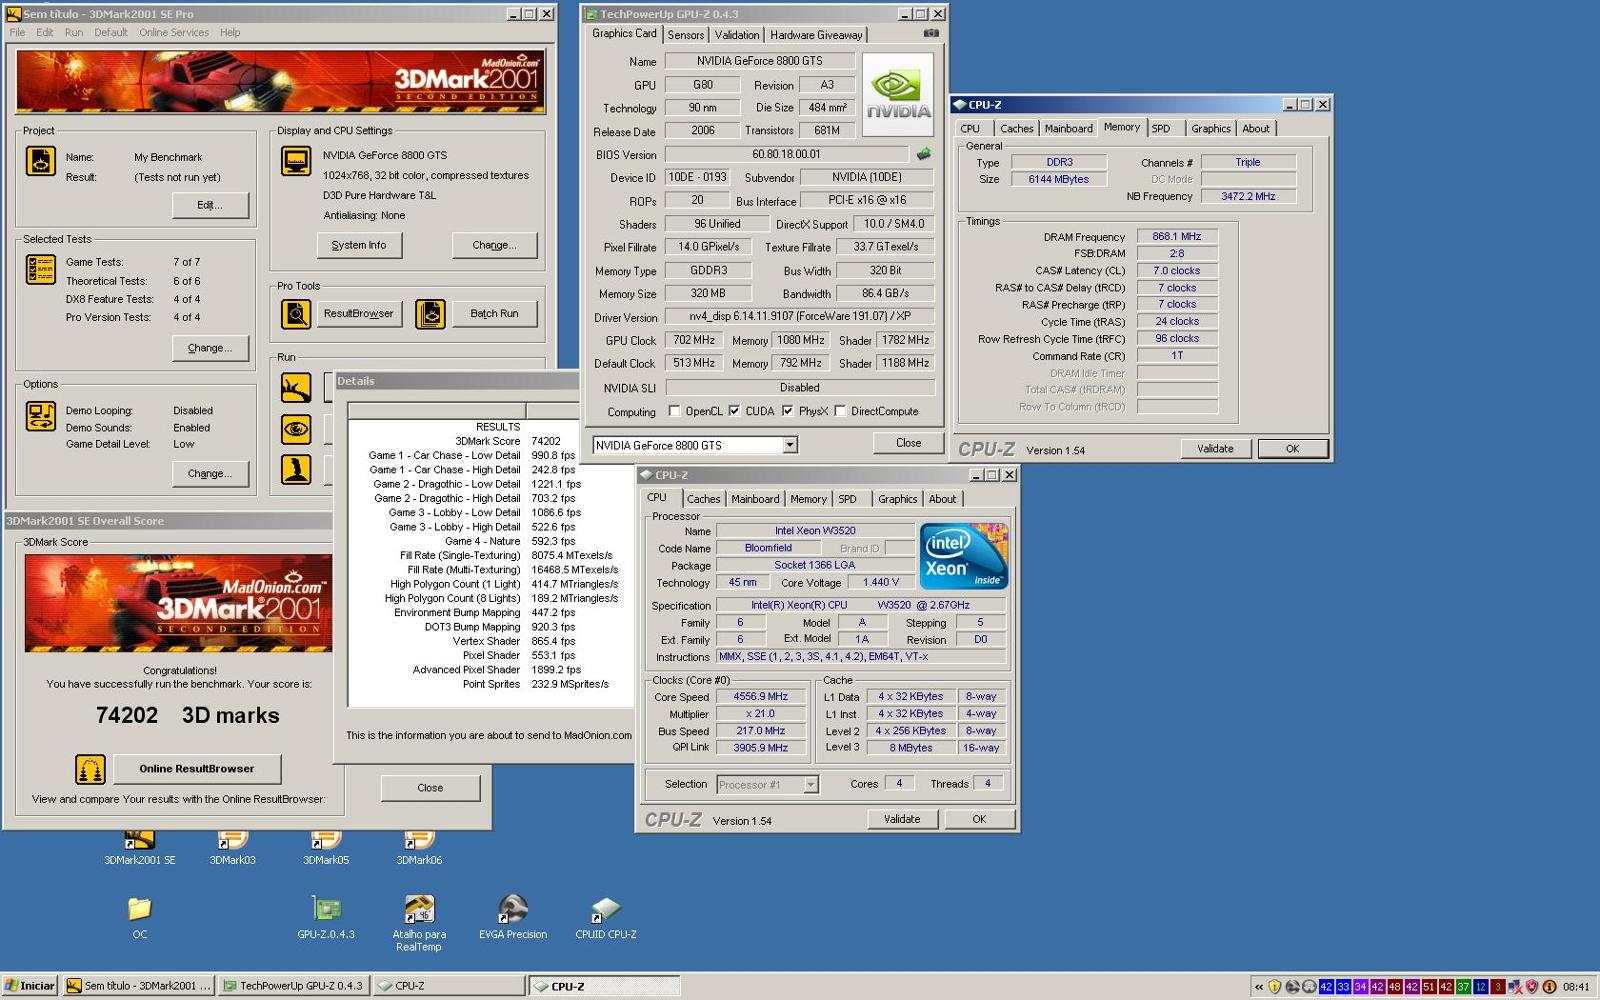
Task: Click the Game demo figure icon in Run section
Action: click(296, 469)
